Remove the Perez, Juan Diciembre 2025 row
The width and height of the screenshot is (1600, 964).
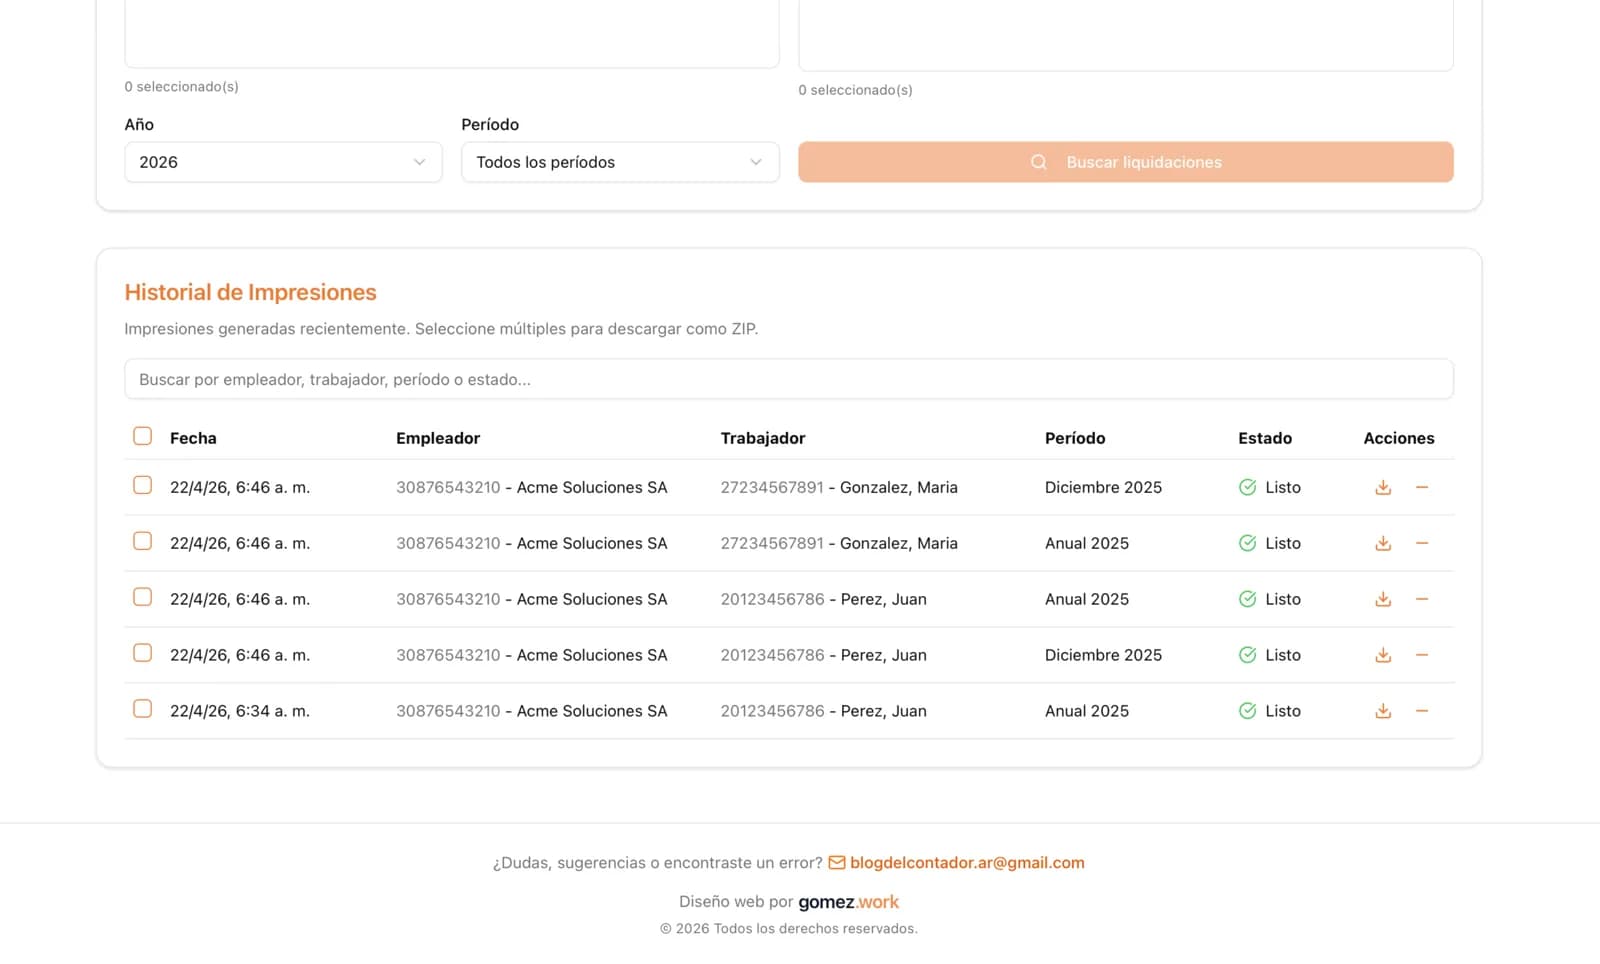coord(1422,656)
